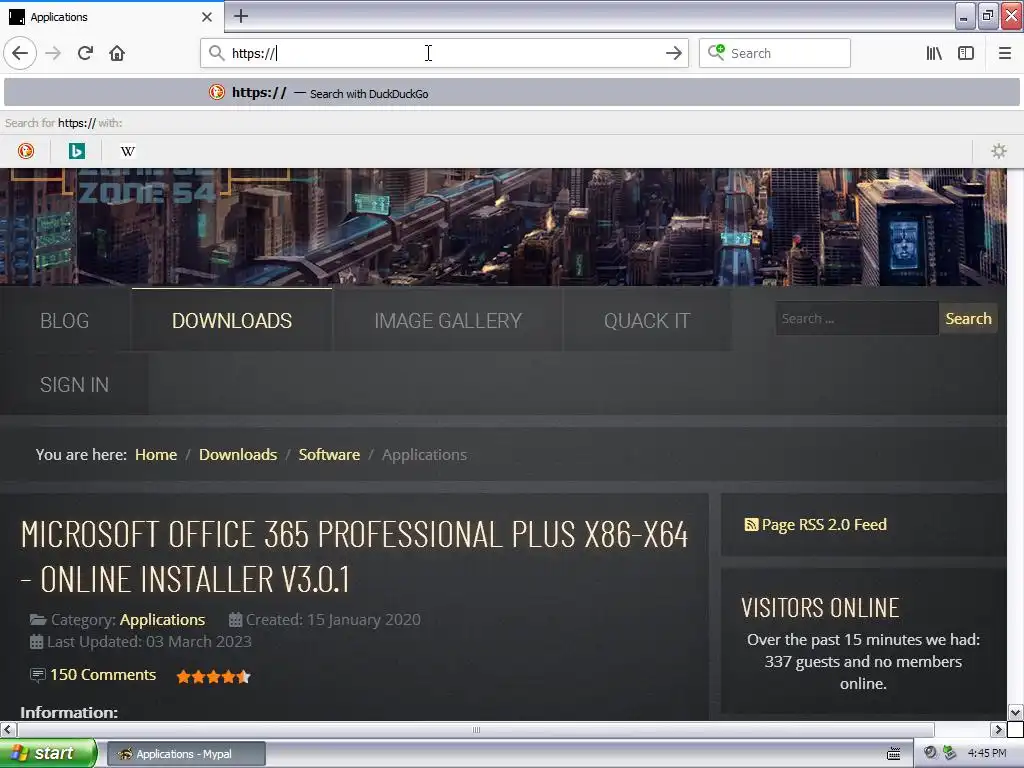Search with the DuckDuckGo one-off icon
Viewport: 1024px width, 768px height.
pos(25,151)
